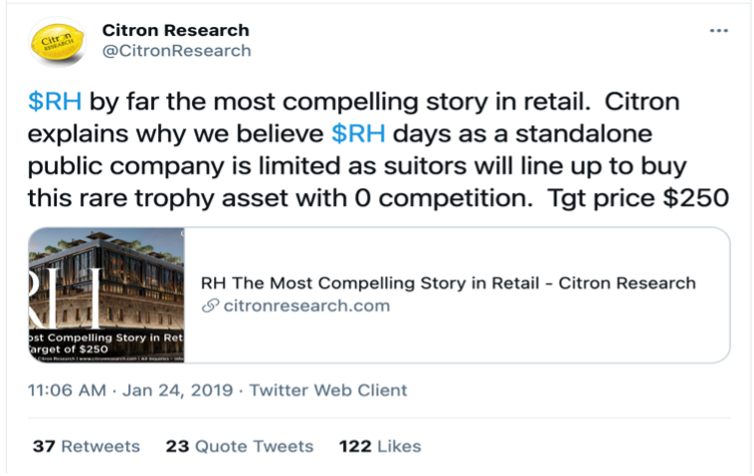
Task: Open the tweet's three-dot more options menu
Action: pos(718,31)
